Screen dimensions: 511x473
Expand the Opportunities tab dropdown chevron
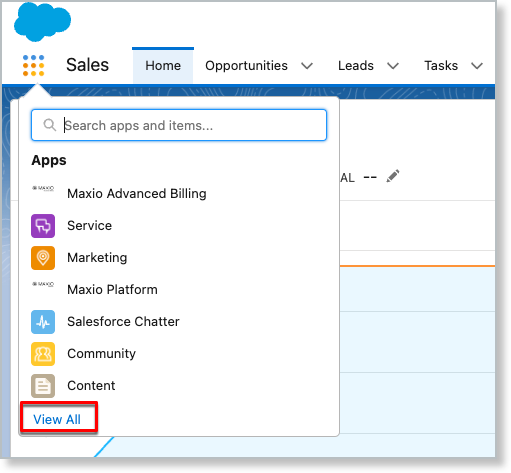307,66
